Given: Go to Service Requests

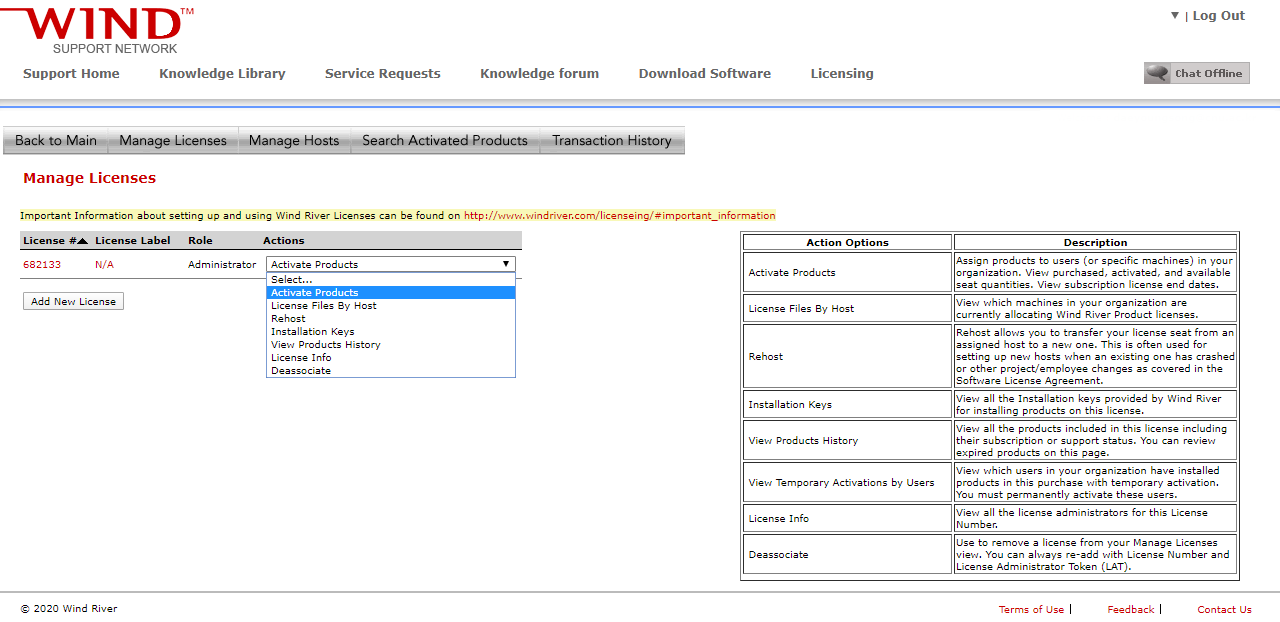Looking at the screenshot, I should (382, 73).
